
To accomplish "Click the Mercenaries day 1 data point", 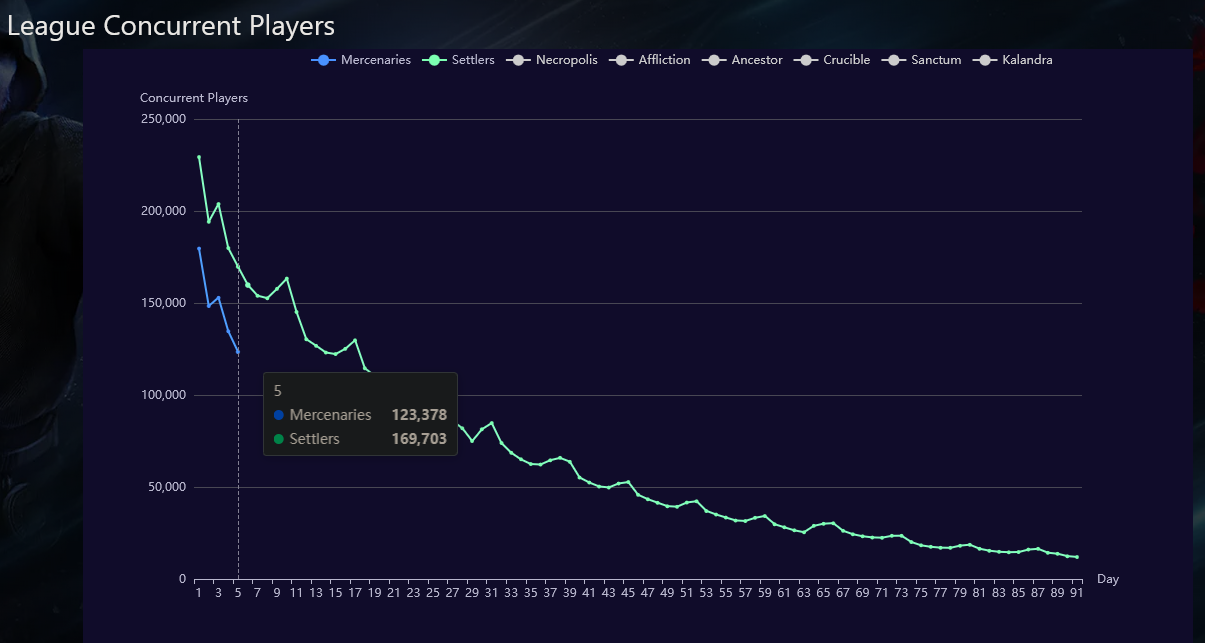I will (x=199, y=248).
